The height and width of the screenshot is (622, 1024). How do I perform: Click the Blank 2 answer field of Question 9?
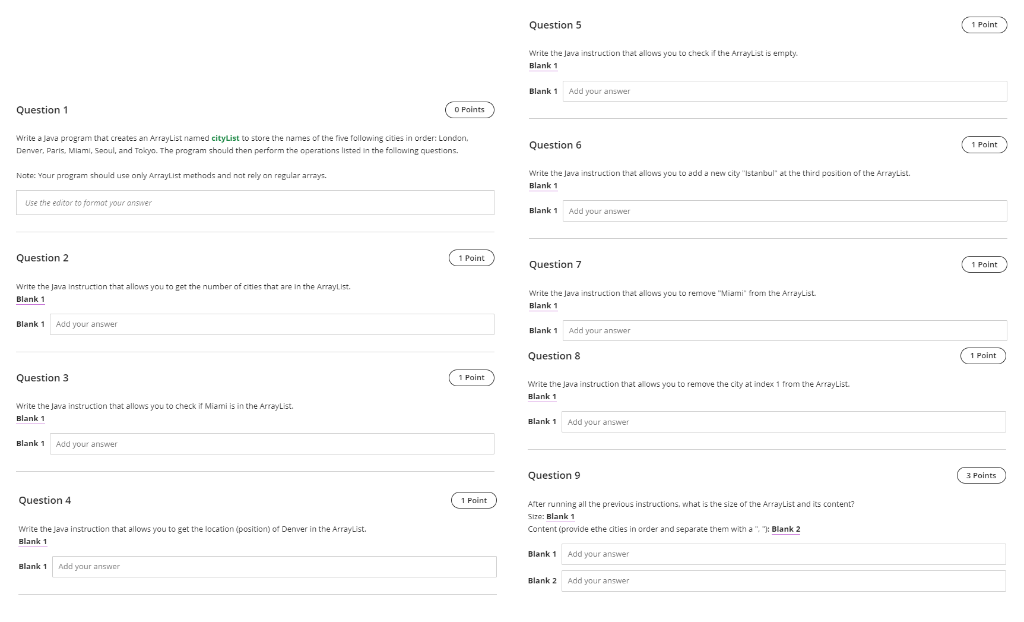point(785,580)
